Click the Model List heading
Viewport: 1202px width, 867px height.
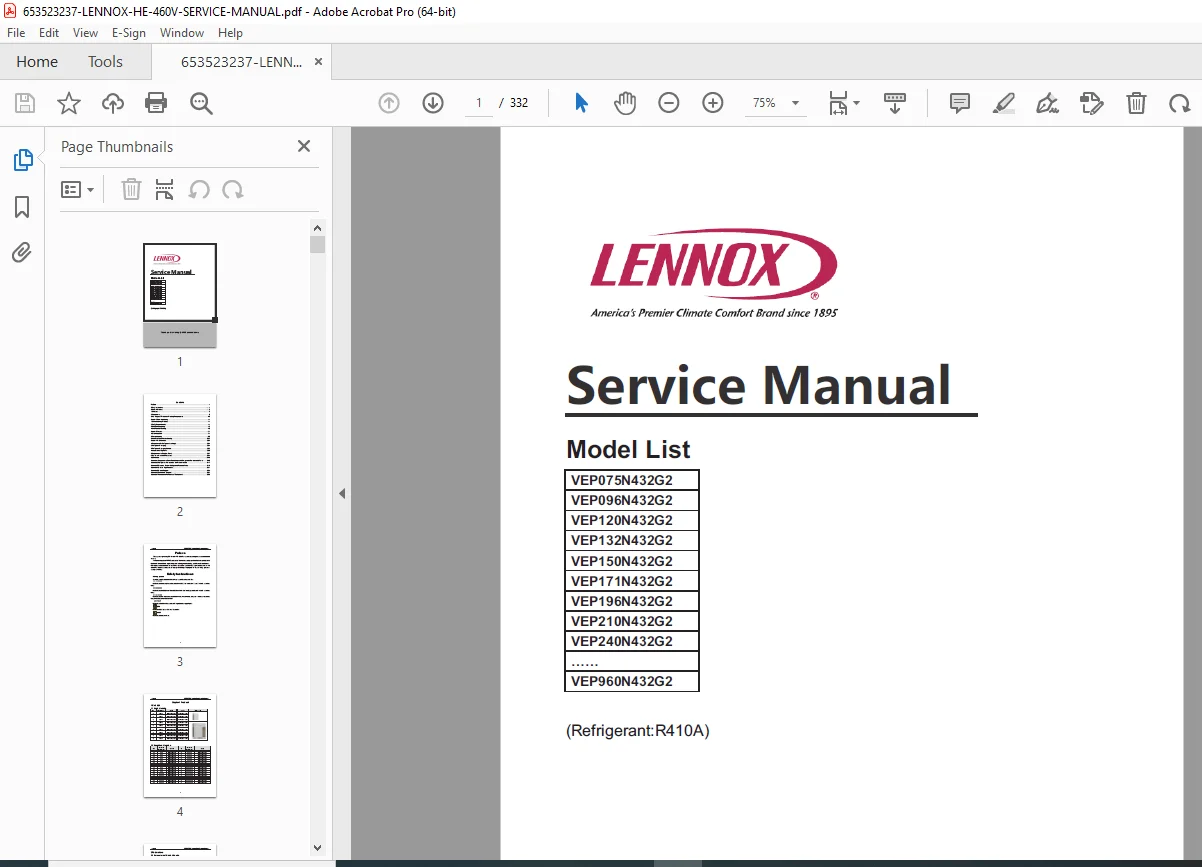[628, 450]
